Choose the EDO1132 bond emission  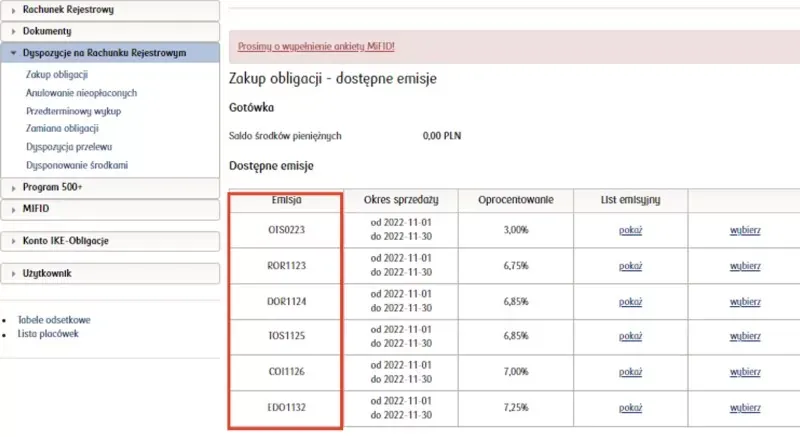(x=746, y=408)
